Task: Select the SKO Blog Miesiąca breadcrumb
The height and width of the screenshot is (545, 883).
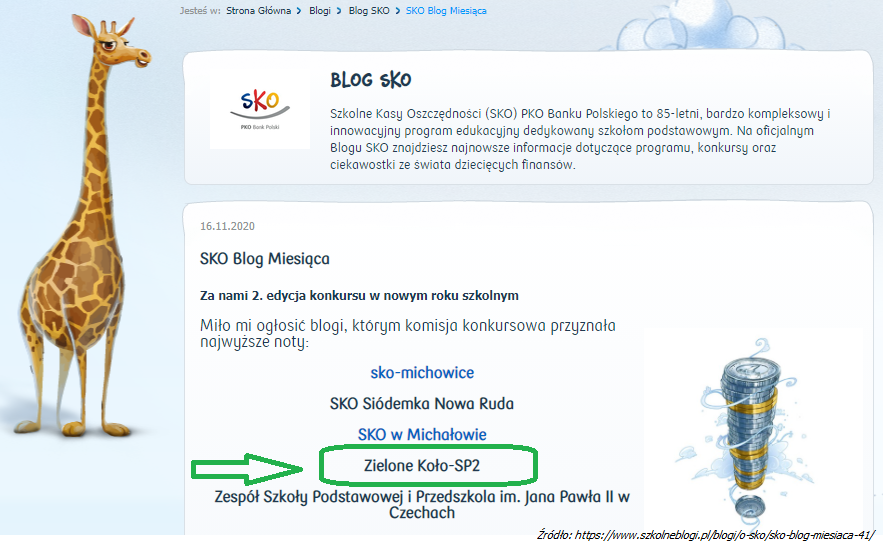Action: coord(446,11)
